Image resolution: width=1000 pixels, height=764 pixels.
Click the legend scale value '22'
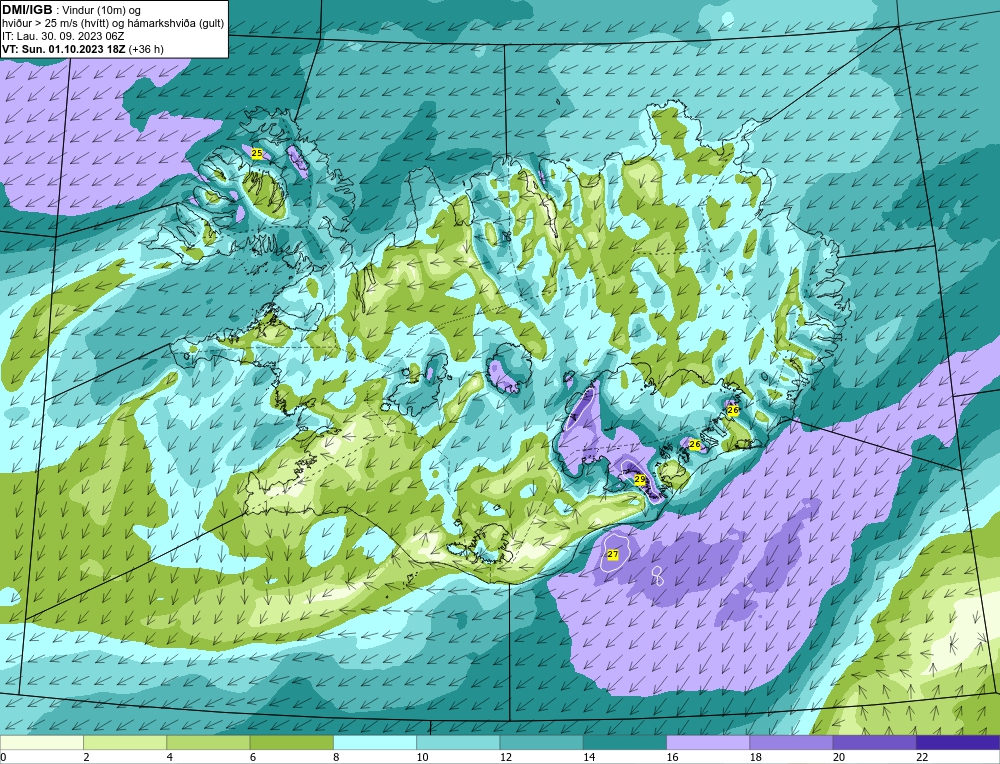(x=921, y=757)
